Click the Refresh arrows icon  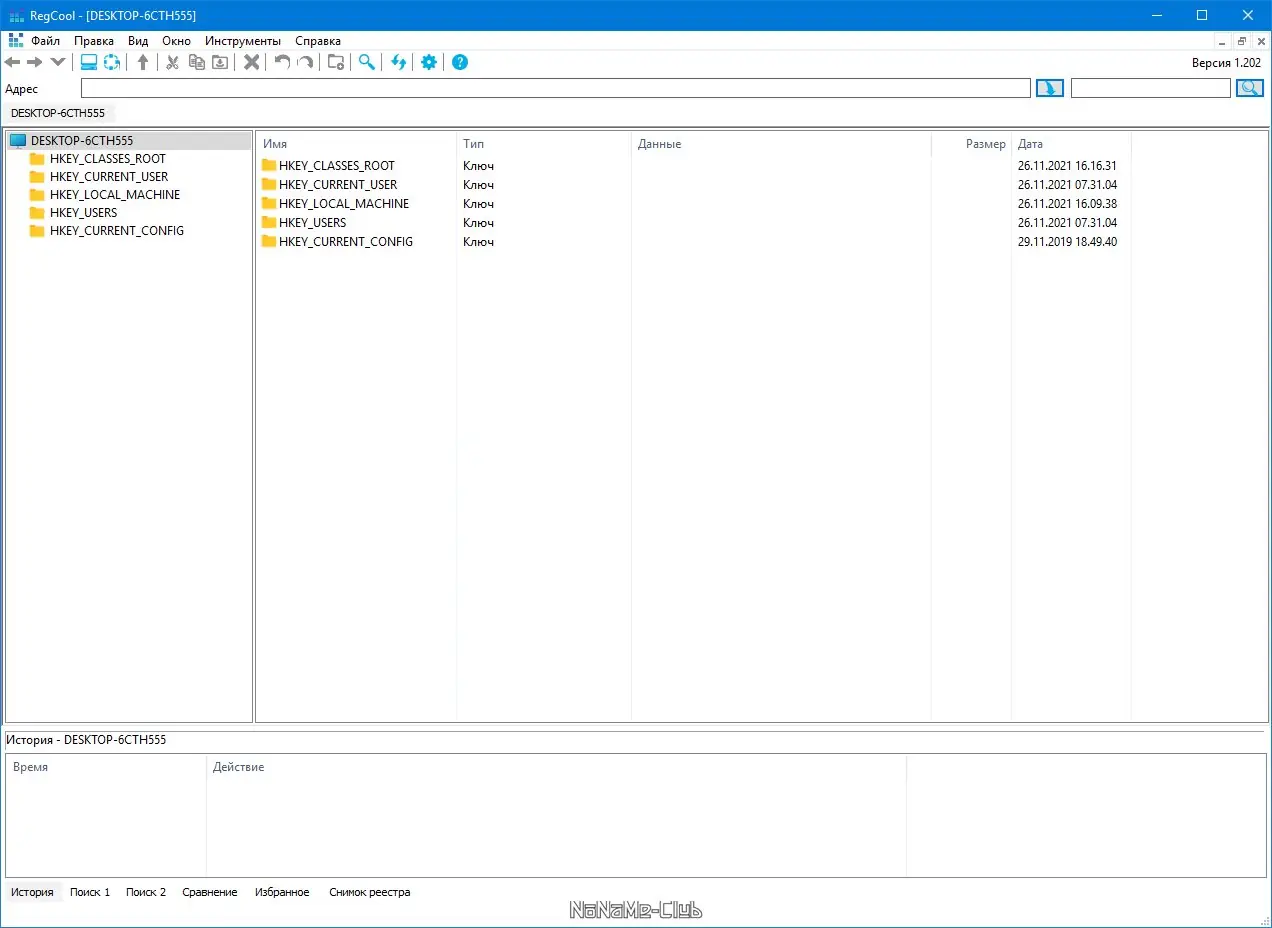click(x=398, y=62)
